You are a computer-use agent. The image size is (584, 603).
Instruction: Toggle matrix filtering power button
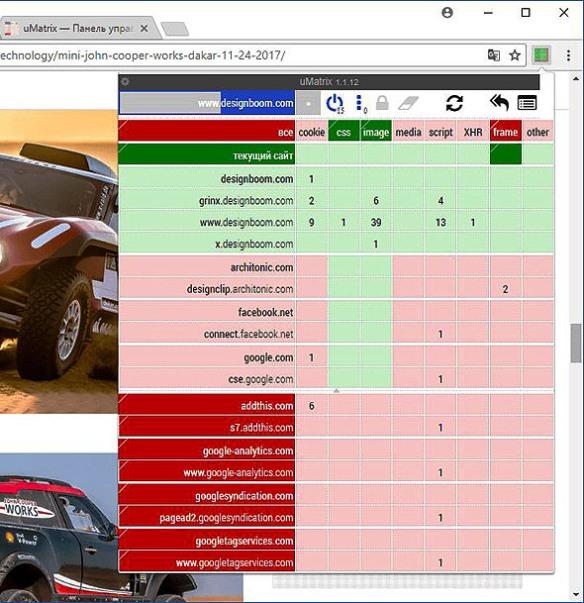[x=334, y=103]
